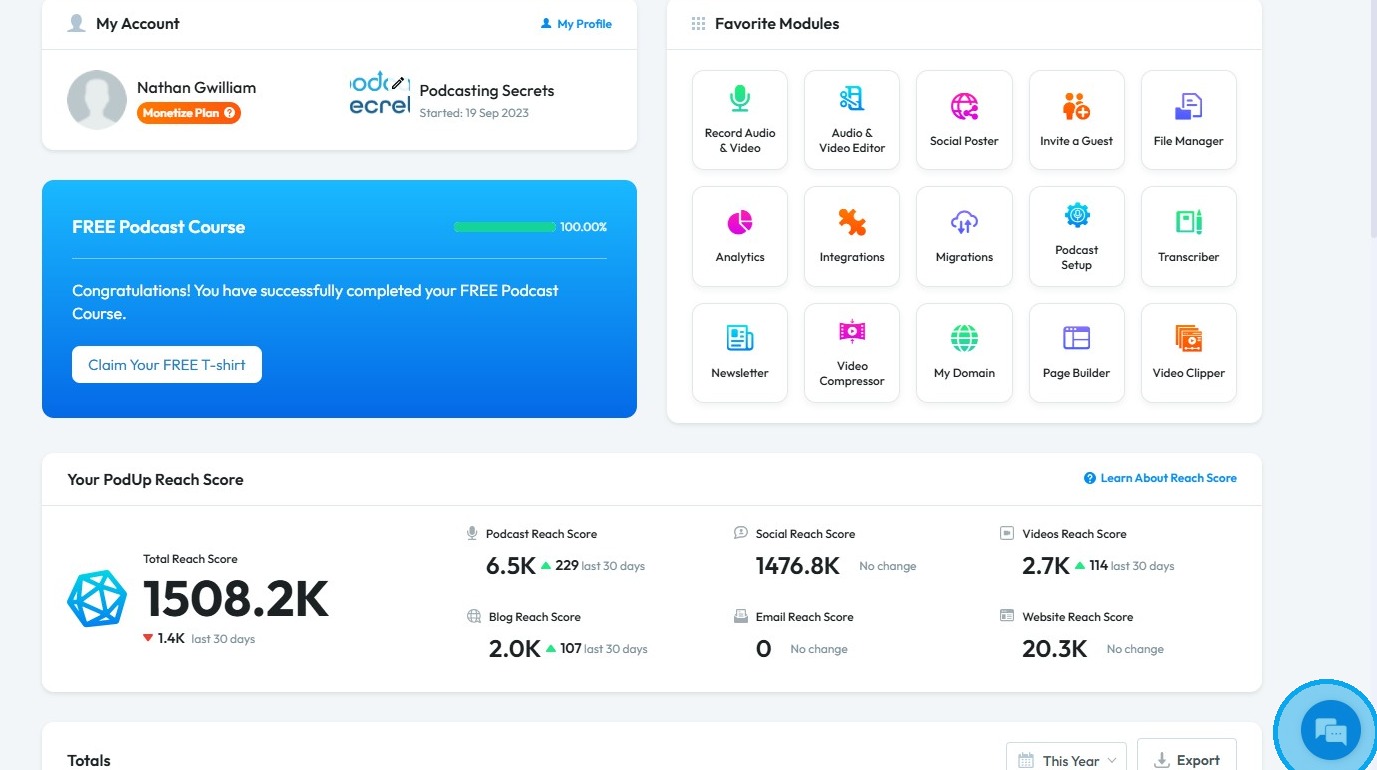
Task: Click the Website Reach Score icon
Action: coord(1007,616)
